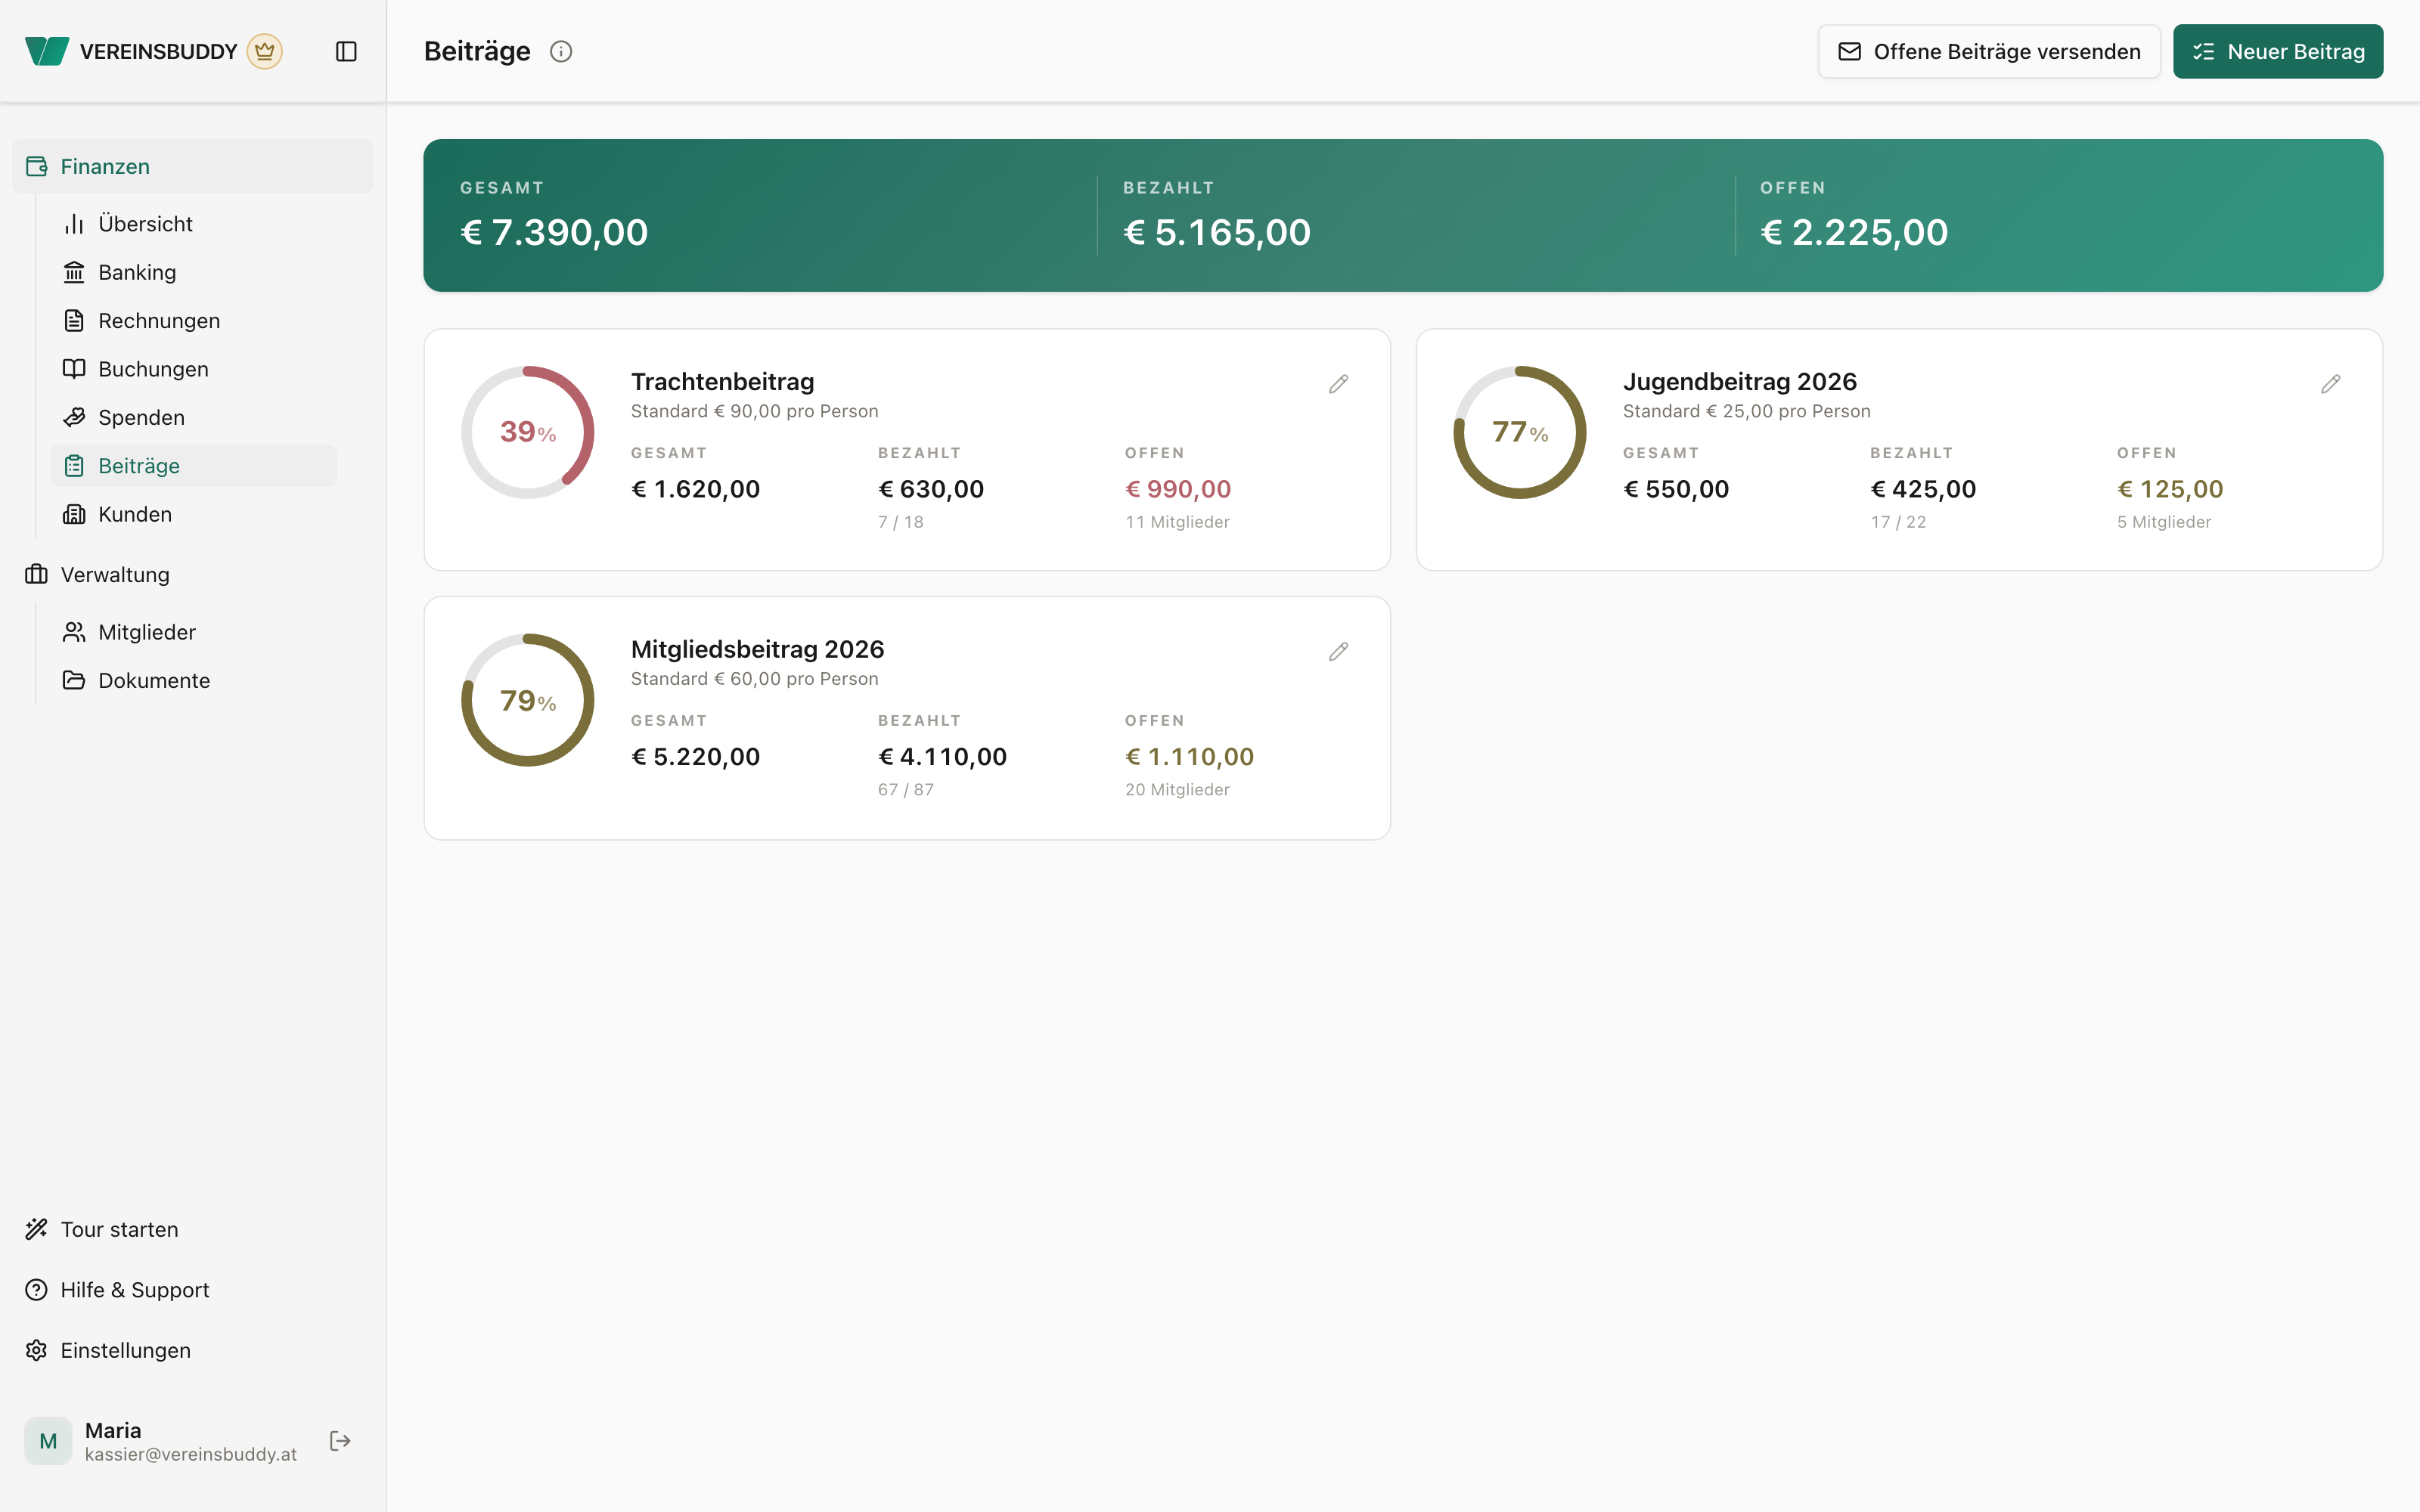The image size is (2420, 1512).
Task: Open Banking in the sidebar
Action: coord(193,272)
